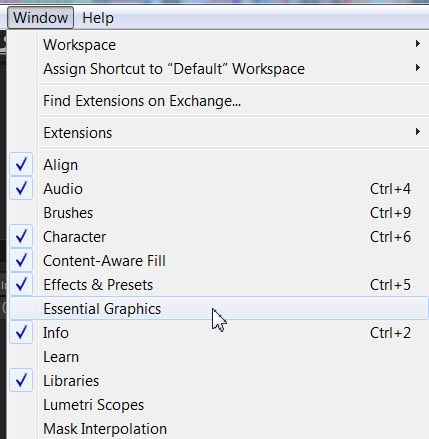The height and width of the screenshot is (439, 429).
Task: Expand the Assign Shortcut to Default Workspace arrow
Action: click(417, 68)
